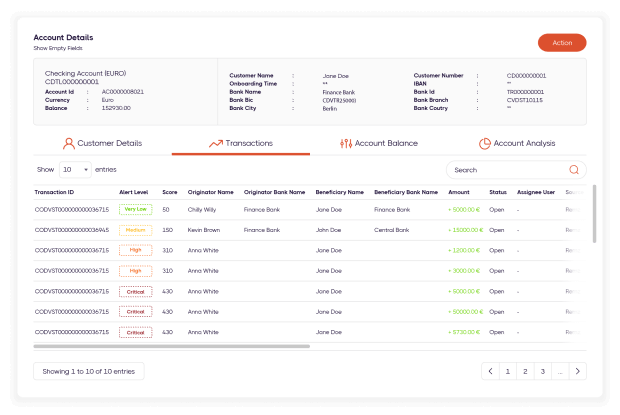
Task: Sort by the Amount column header
Action: [x=459, y=191]
